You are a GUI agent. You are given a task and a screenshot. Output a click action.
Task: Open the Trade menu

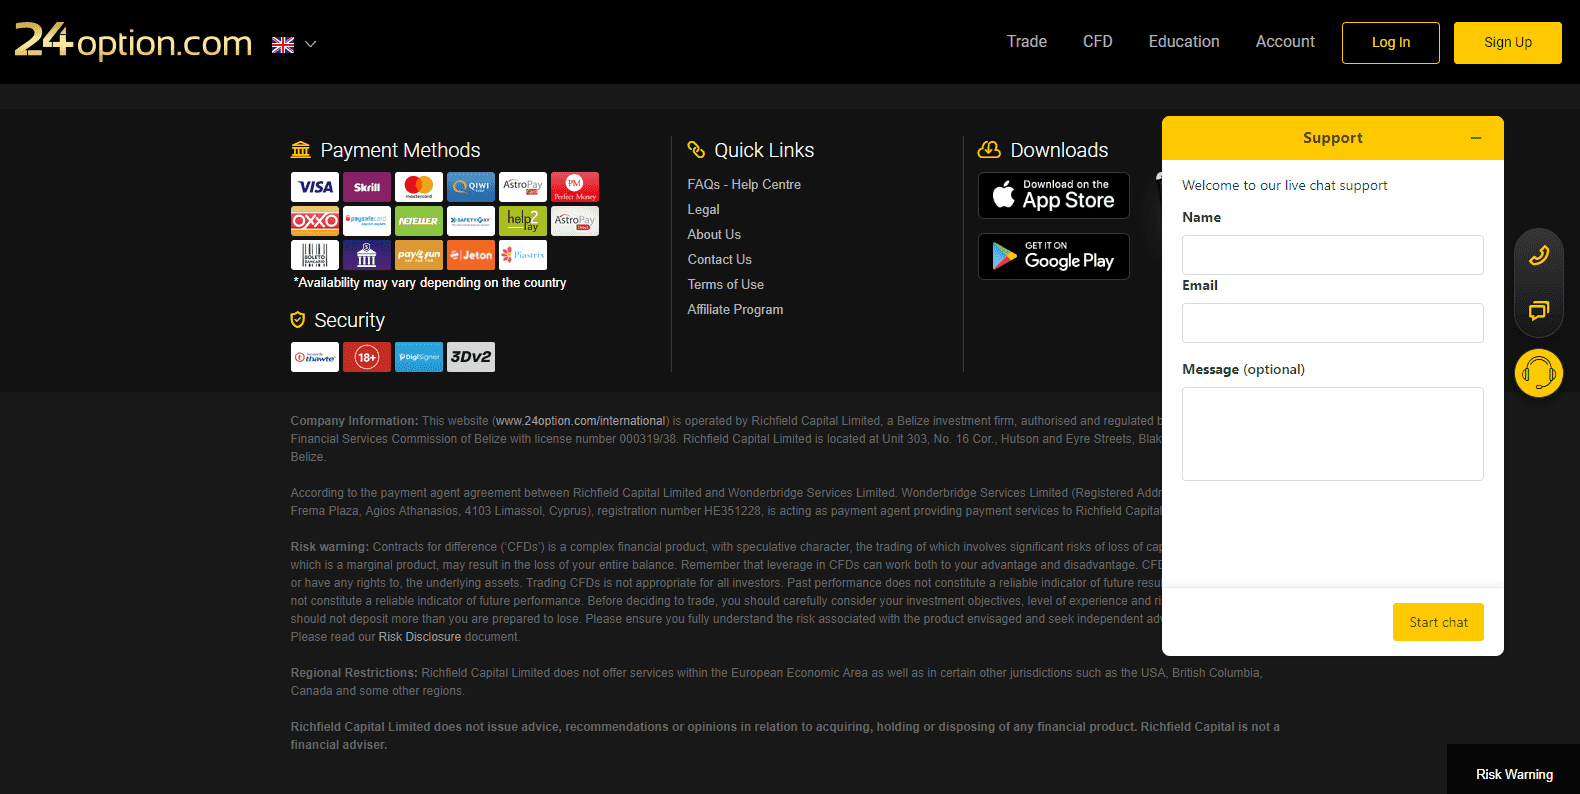click(x=1027, y=41)
